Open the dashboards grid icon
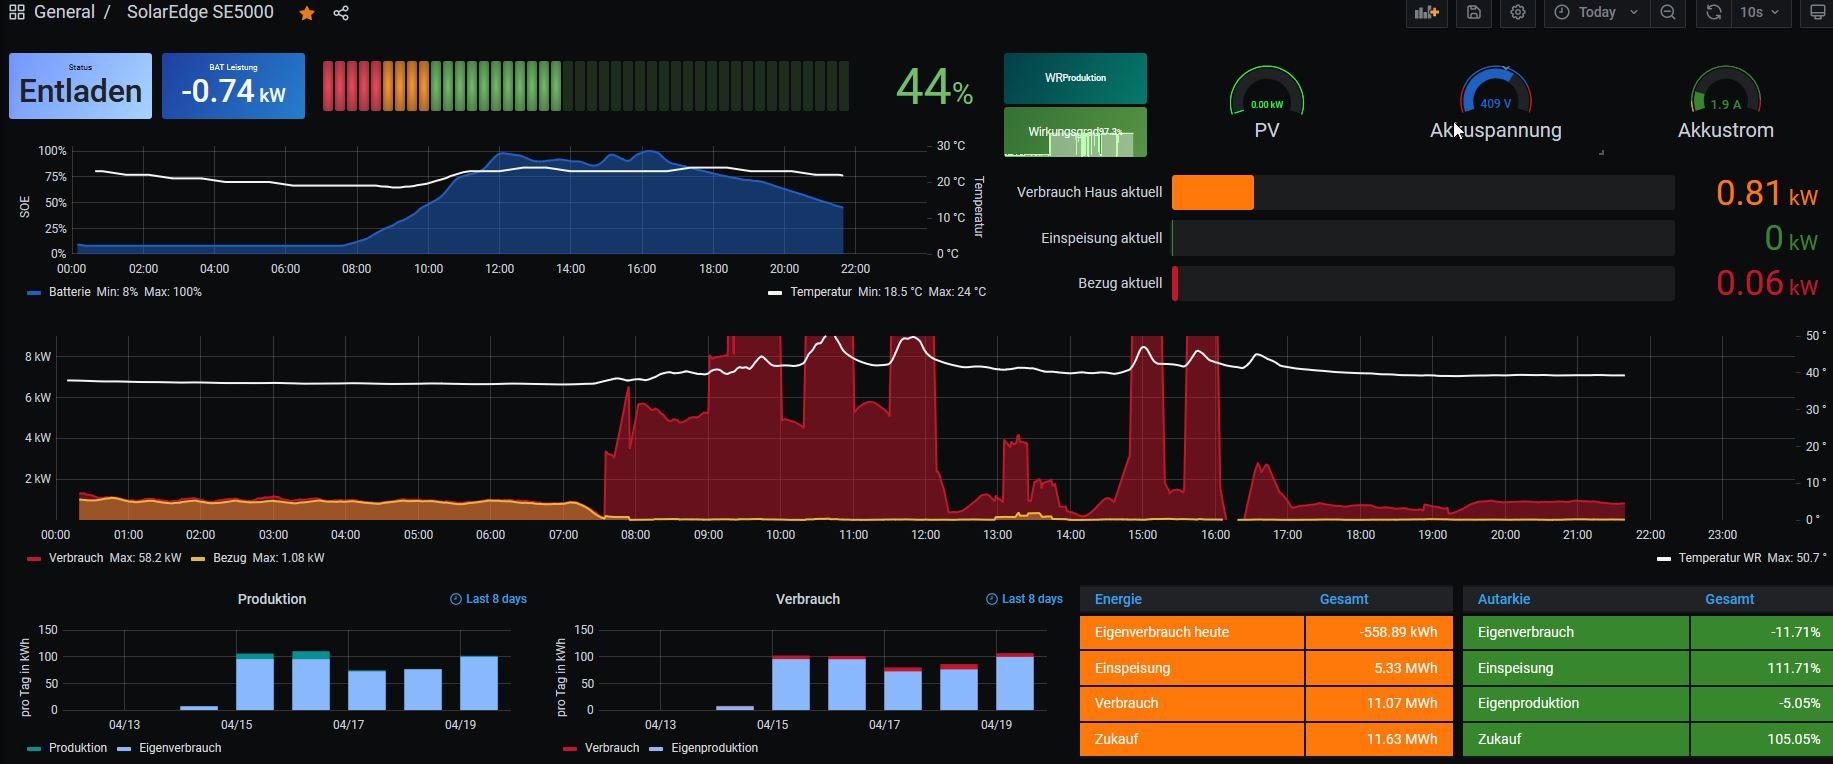 pos(17,13)
